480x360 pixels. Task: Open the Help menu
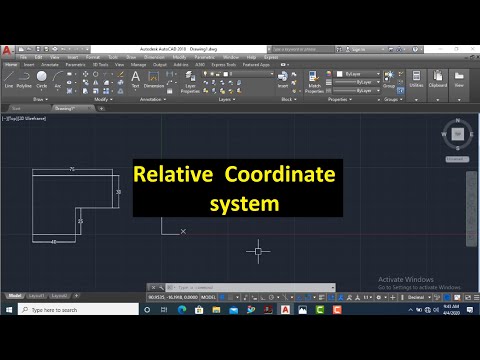[251, 57]
